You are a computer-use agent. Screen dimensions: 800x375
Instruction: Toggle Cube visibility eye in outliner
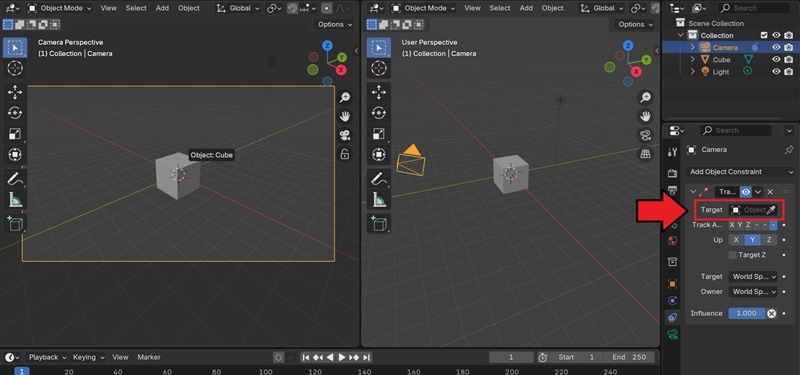pyautogui.click(x=776, y=60)
